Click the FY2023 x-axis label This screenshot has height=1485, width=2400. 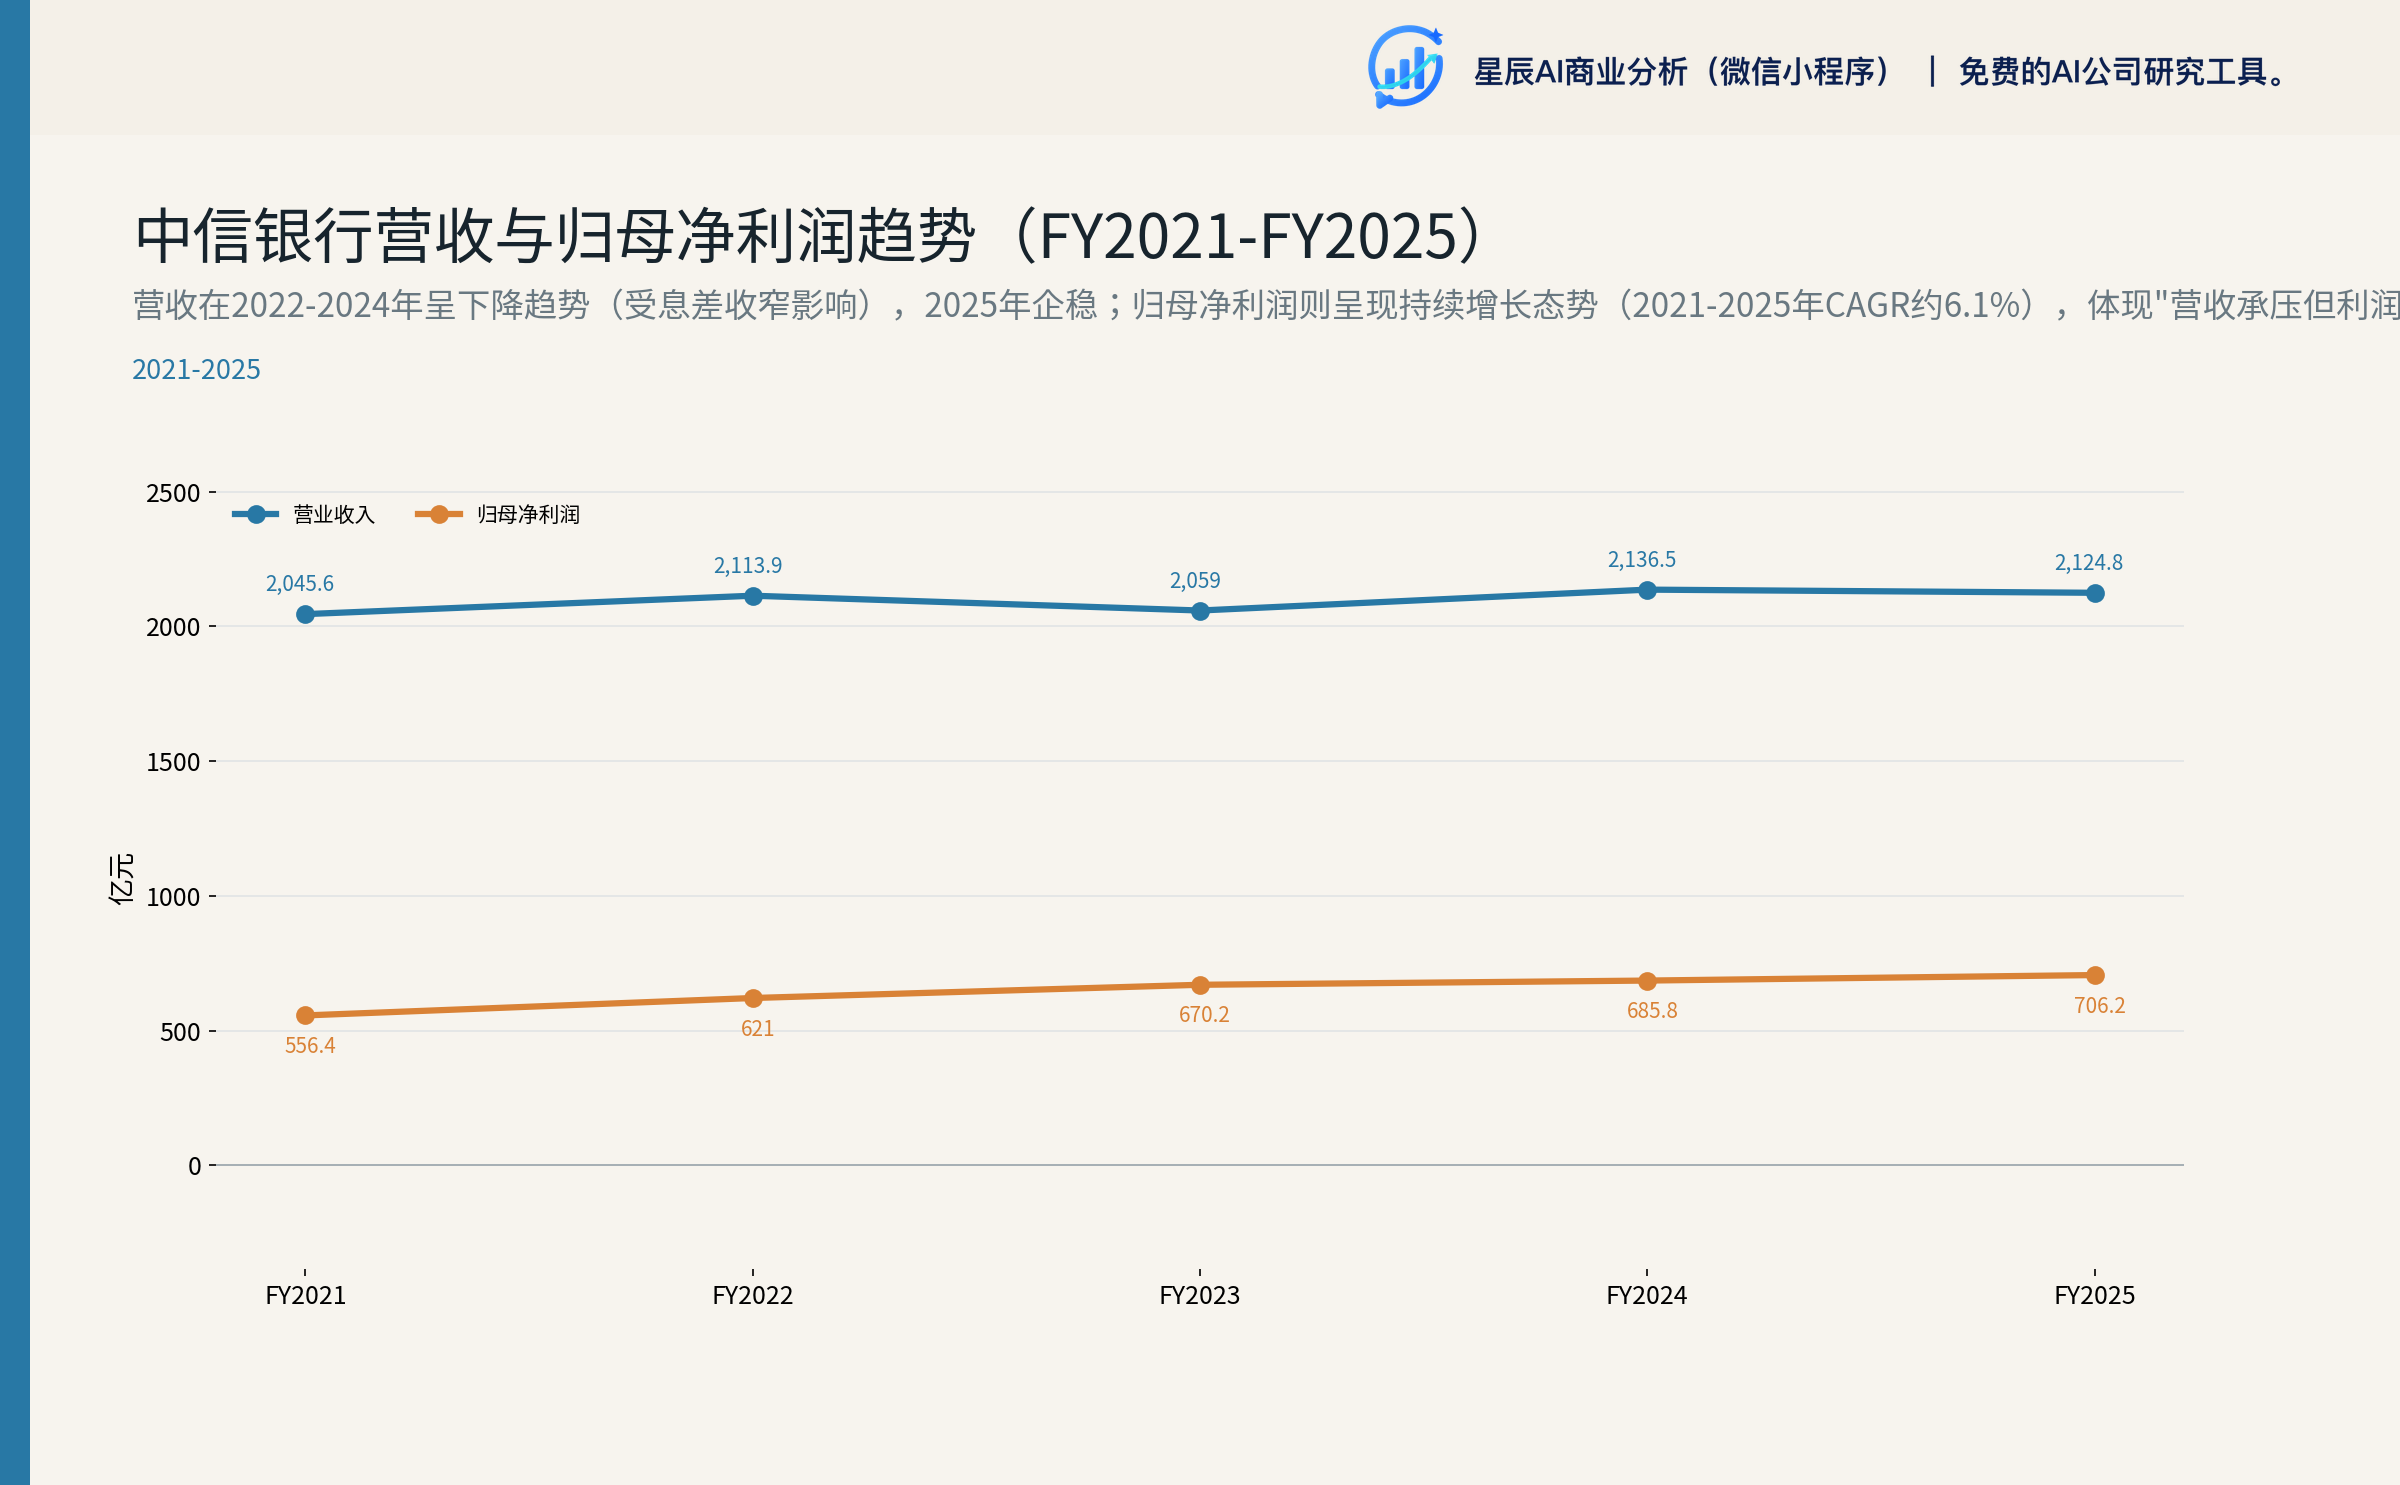point(1200,1295)
